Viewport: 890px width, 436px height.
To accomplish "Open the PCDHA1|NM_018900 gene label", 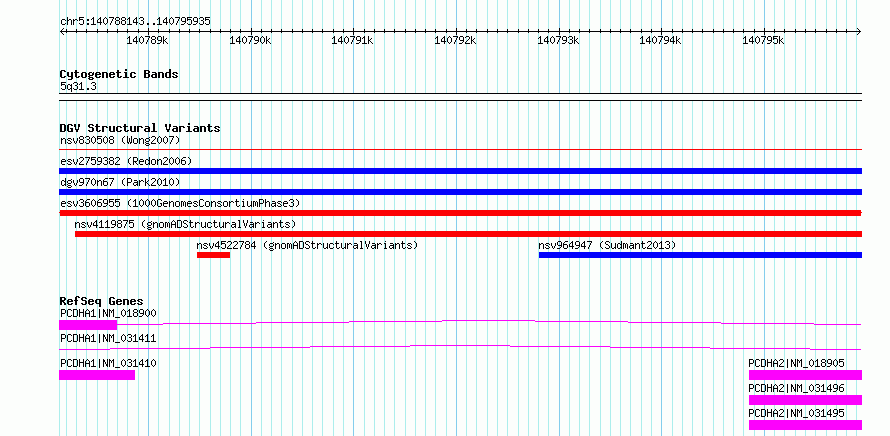I will 108,313.
